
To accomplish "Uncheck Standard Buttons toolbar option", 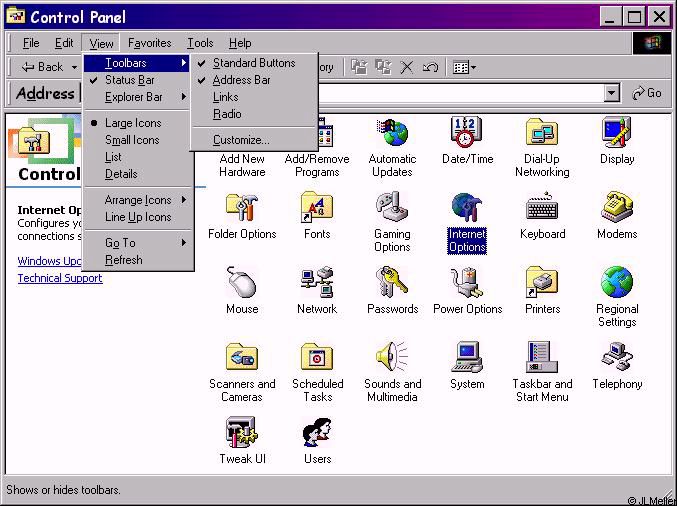I will [x=254, y=63].
